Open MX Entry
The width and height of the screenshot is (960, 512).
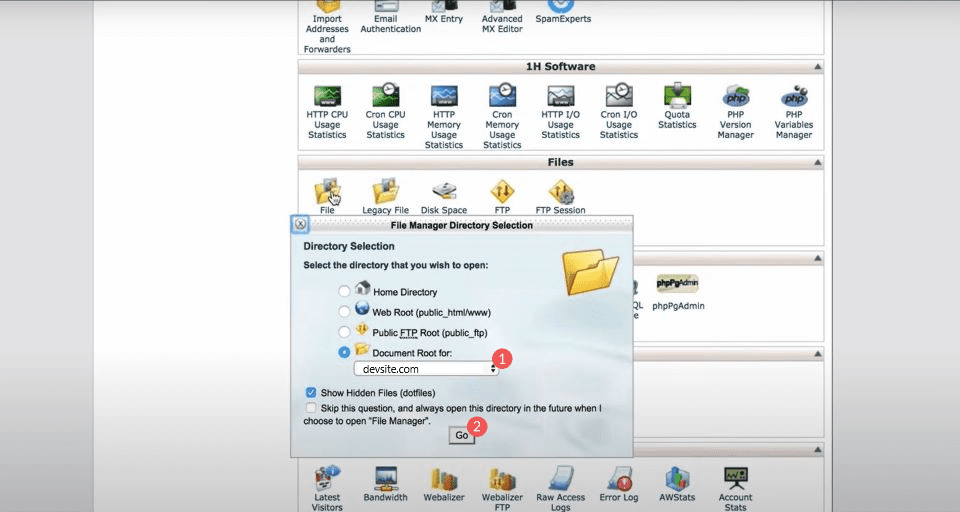click(x=444, y=12)
